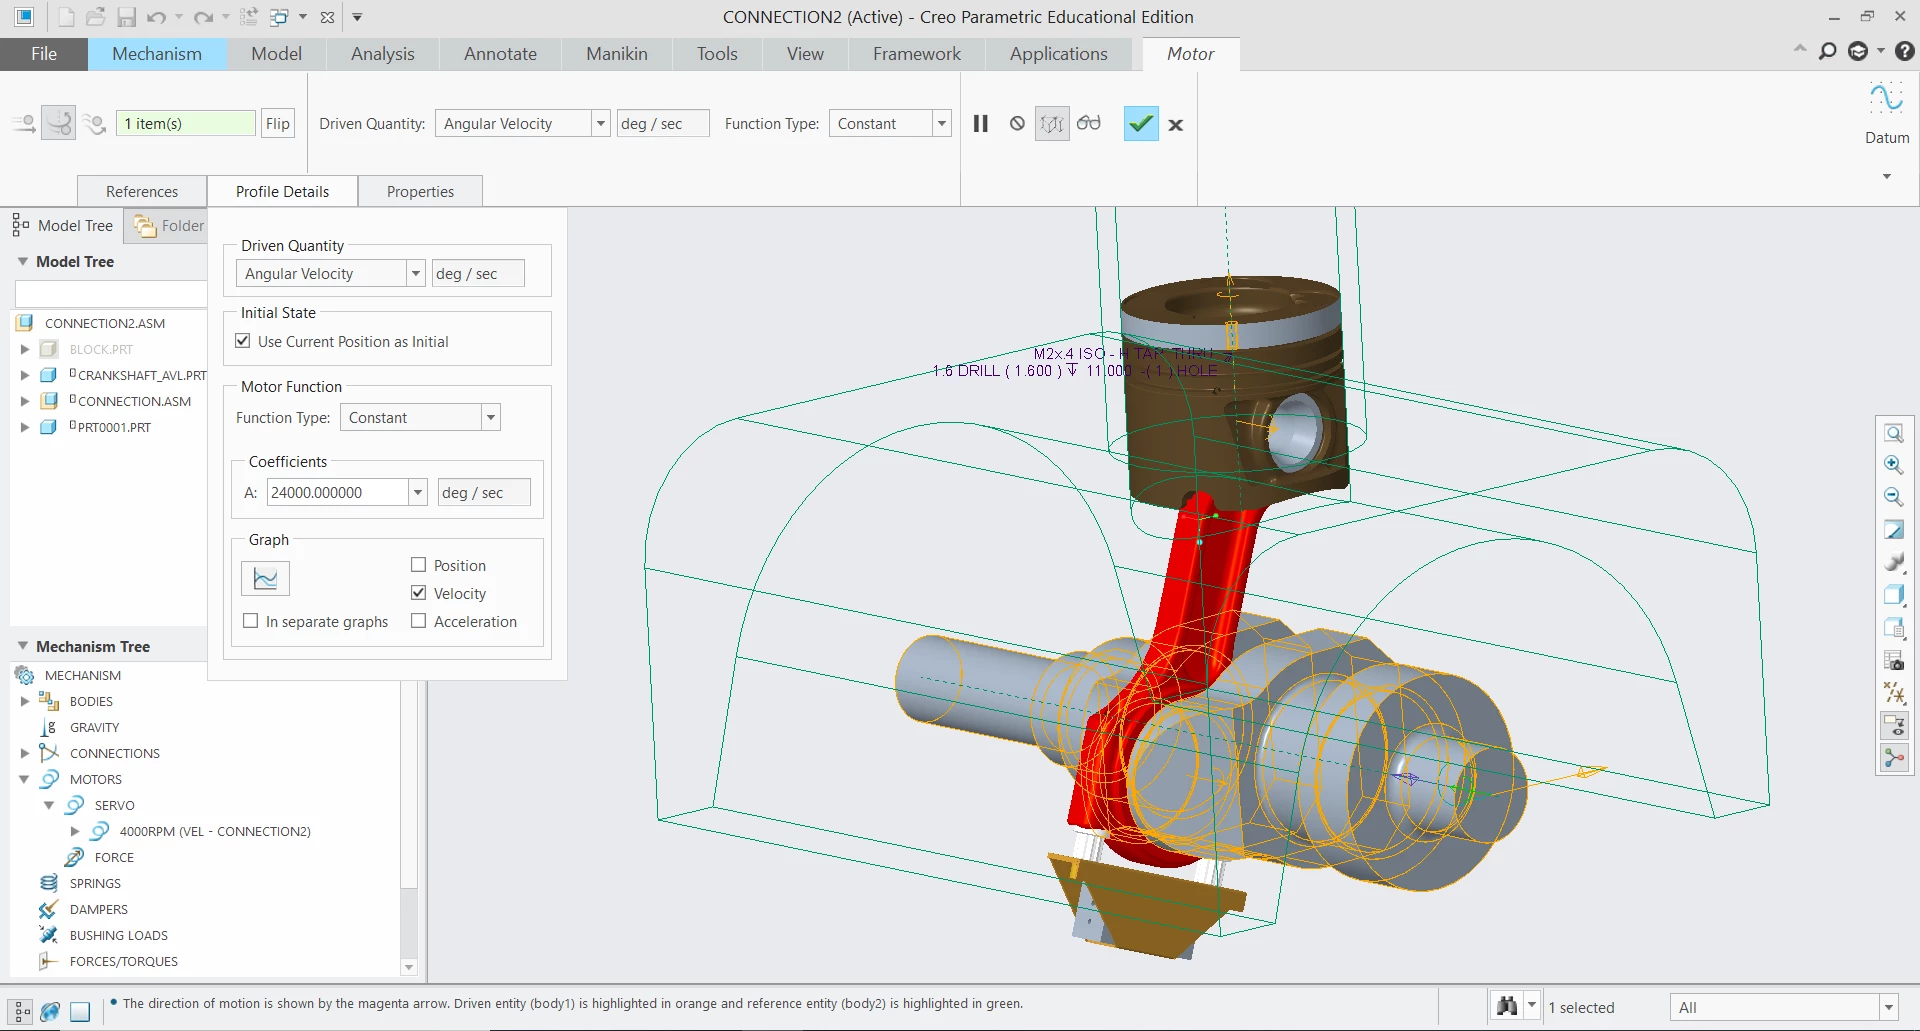Click the Close window X icon in quick toolbar
Viewport: 1920px width, 1031px height.
327,17
